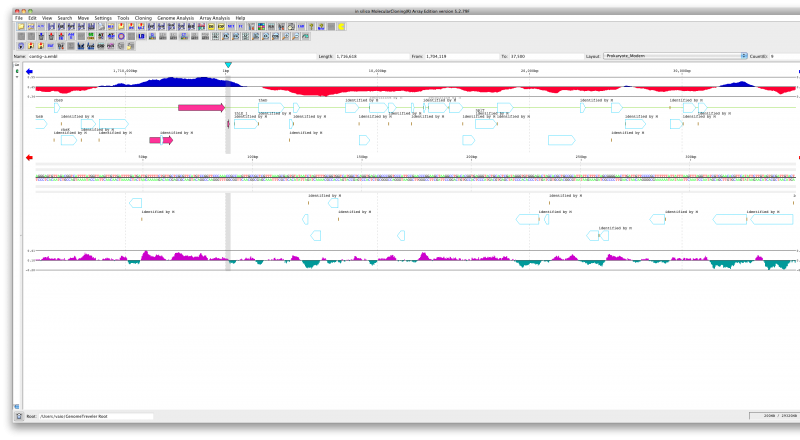Click the Name input field
This screenshot has height=440, width=800.
tap(171, 56)
